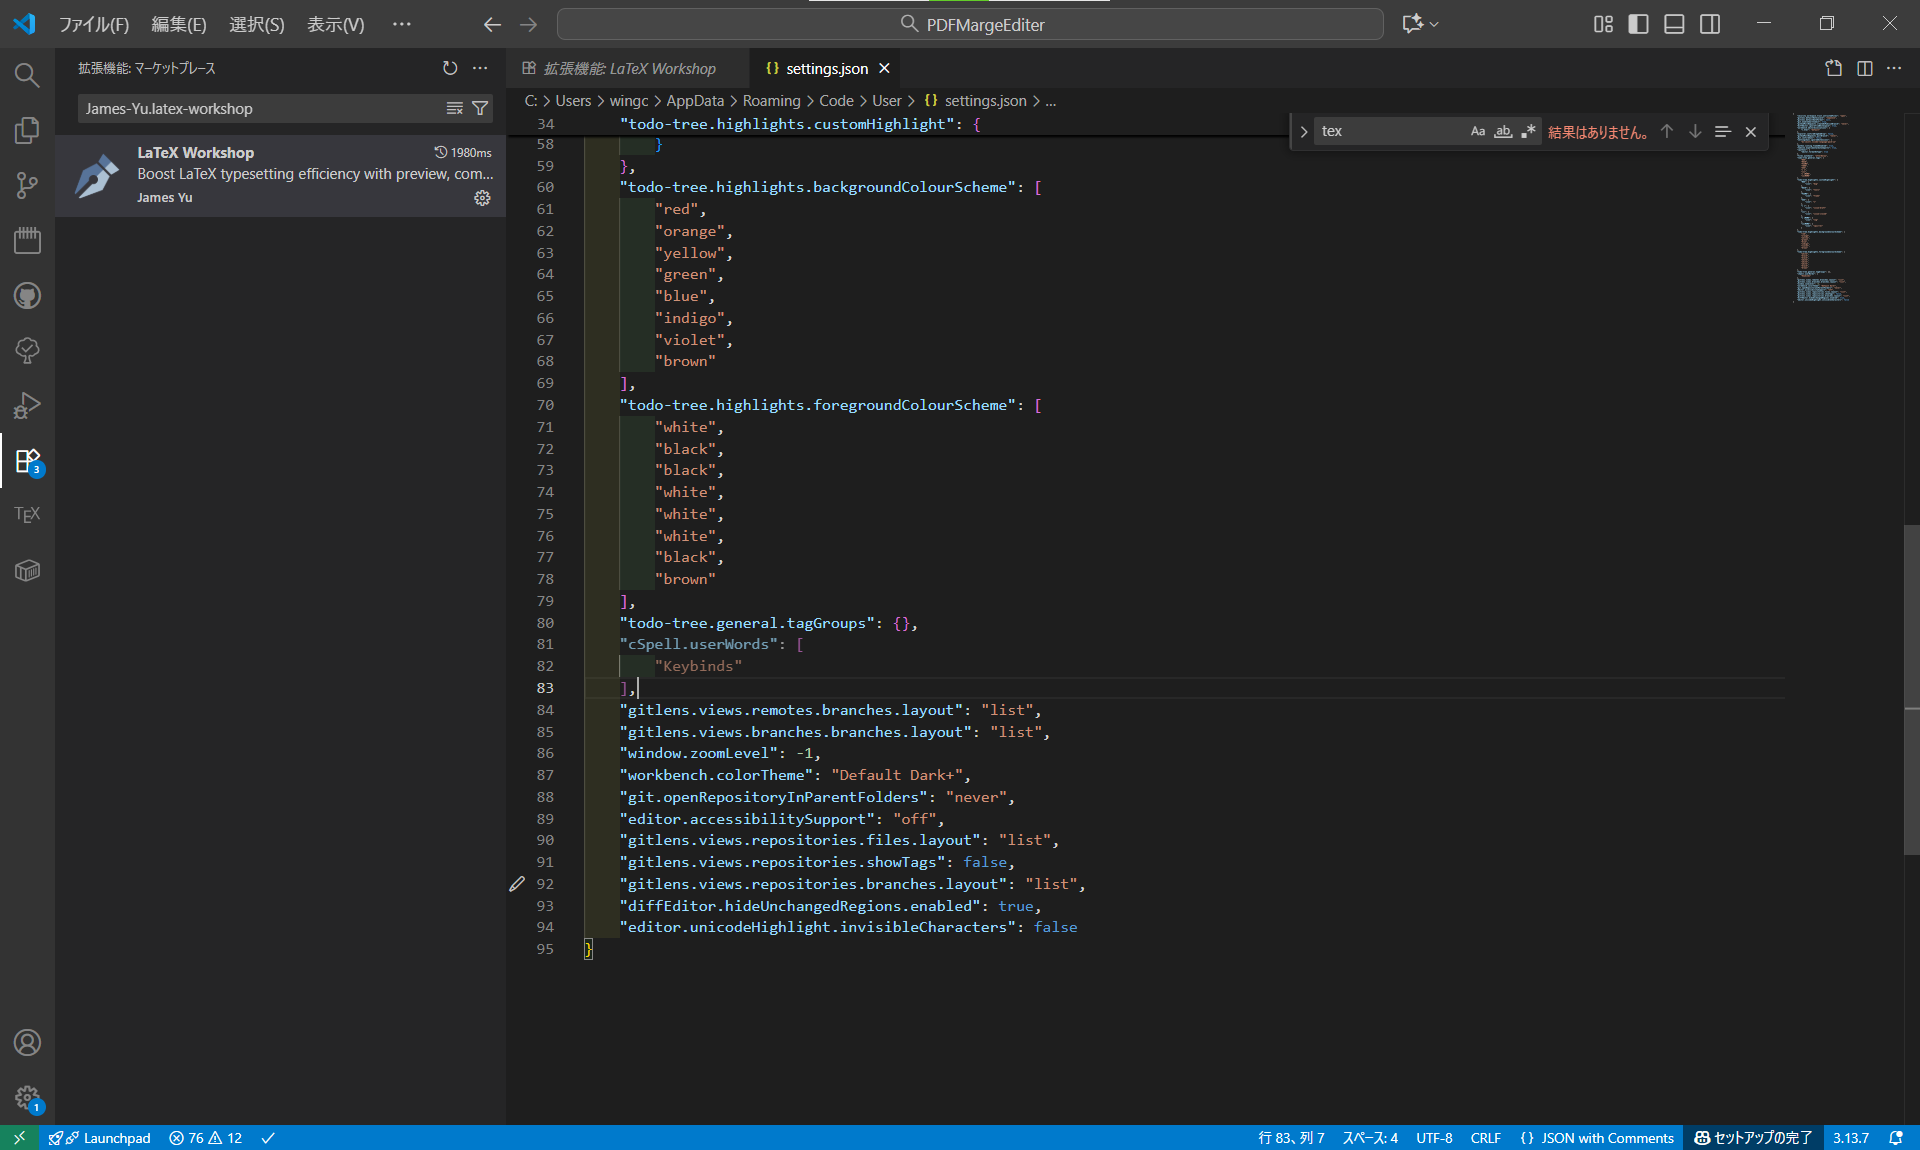The height and width of the screenshot is (1150, 1920).
Task: Click the CRLF line ending indicator
Action: (x=1485, y=1138)
